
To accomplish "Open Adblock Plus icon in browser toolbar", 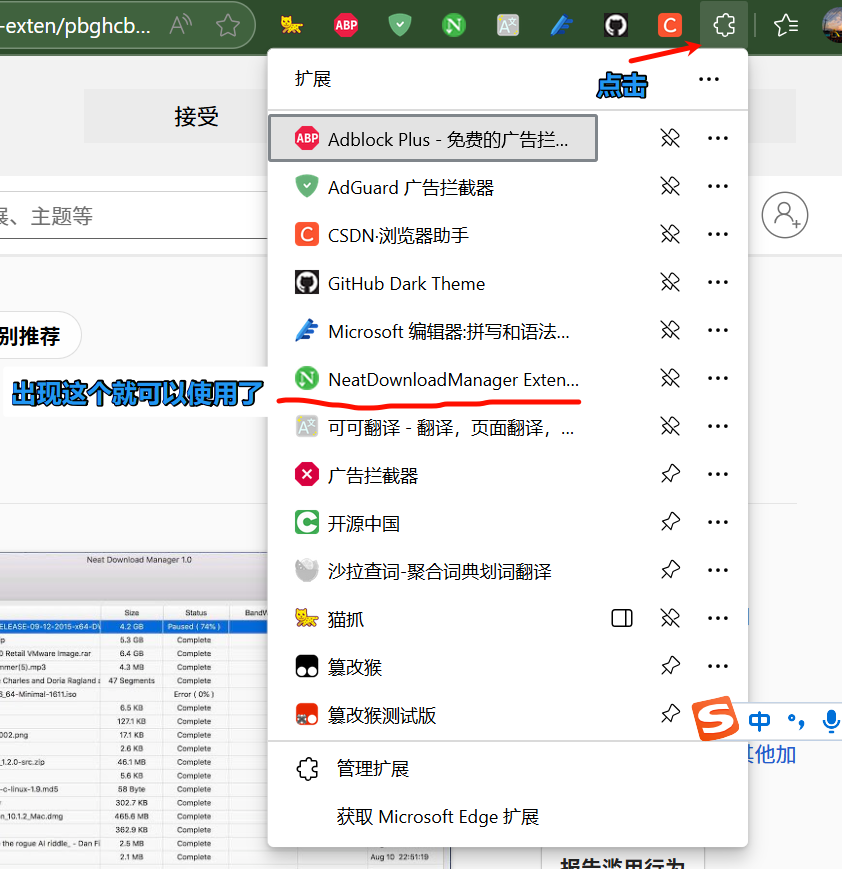I will point(346,25).
